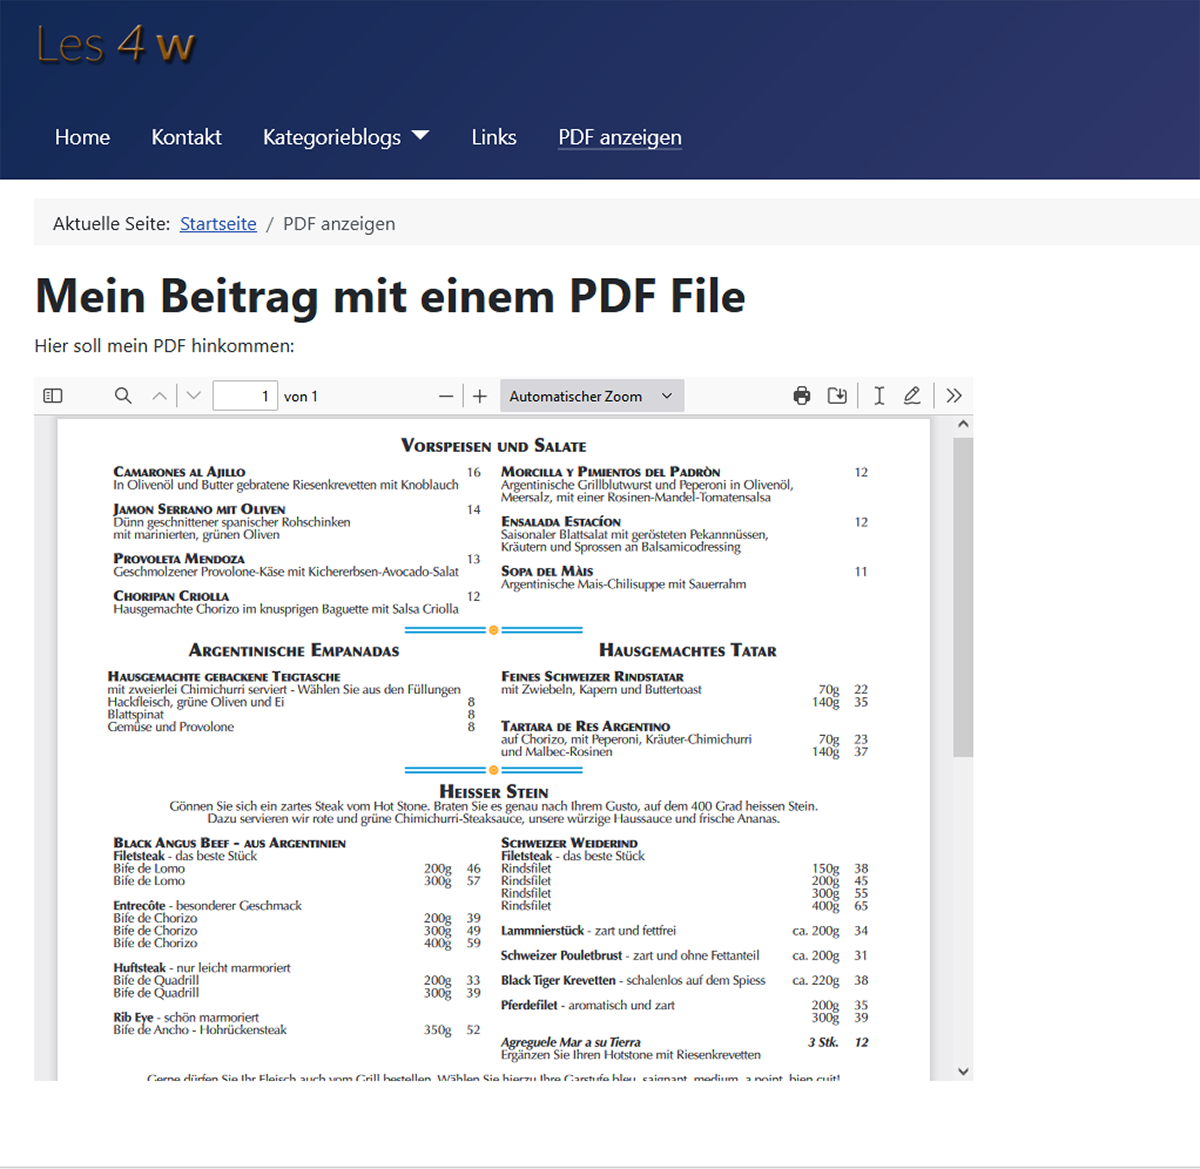Open the Home menu item
The image size is (1200, 1169).
(x=82, y=137)
